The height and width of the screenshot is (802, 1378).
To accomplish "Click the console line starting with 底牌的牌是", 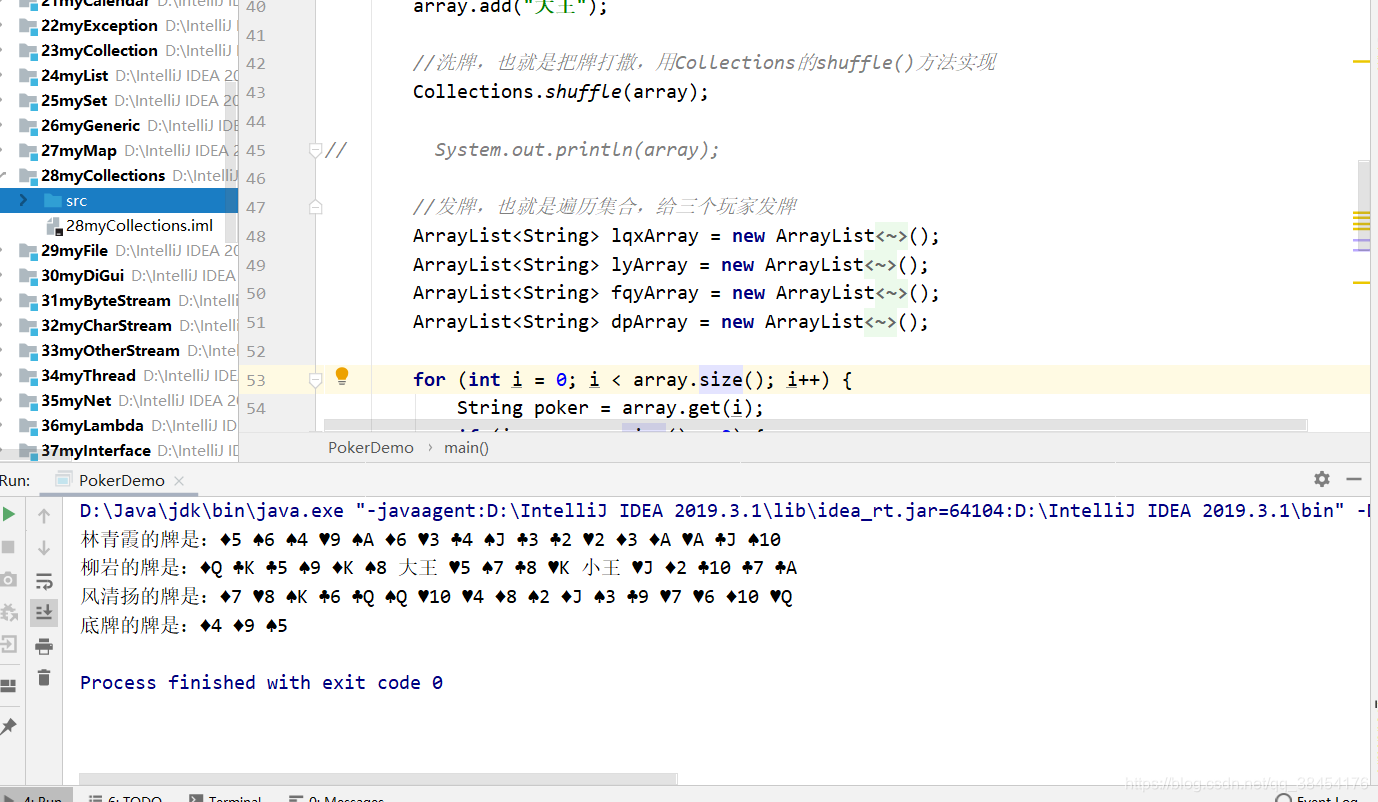I will pos(184,626).
